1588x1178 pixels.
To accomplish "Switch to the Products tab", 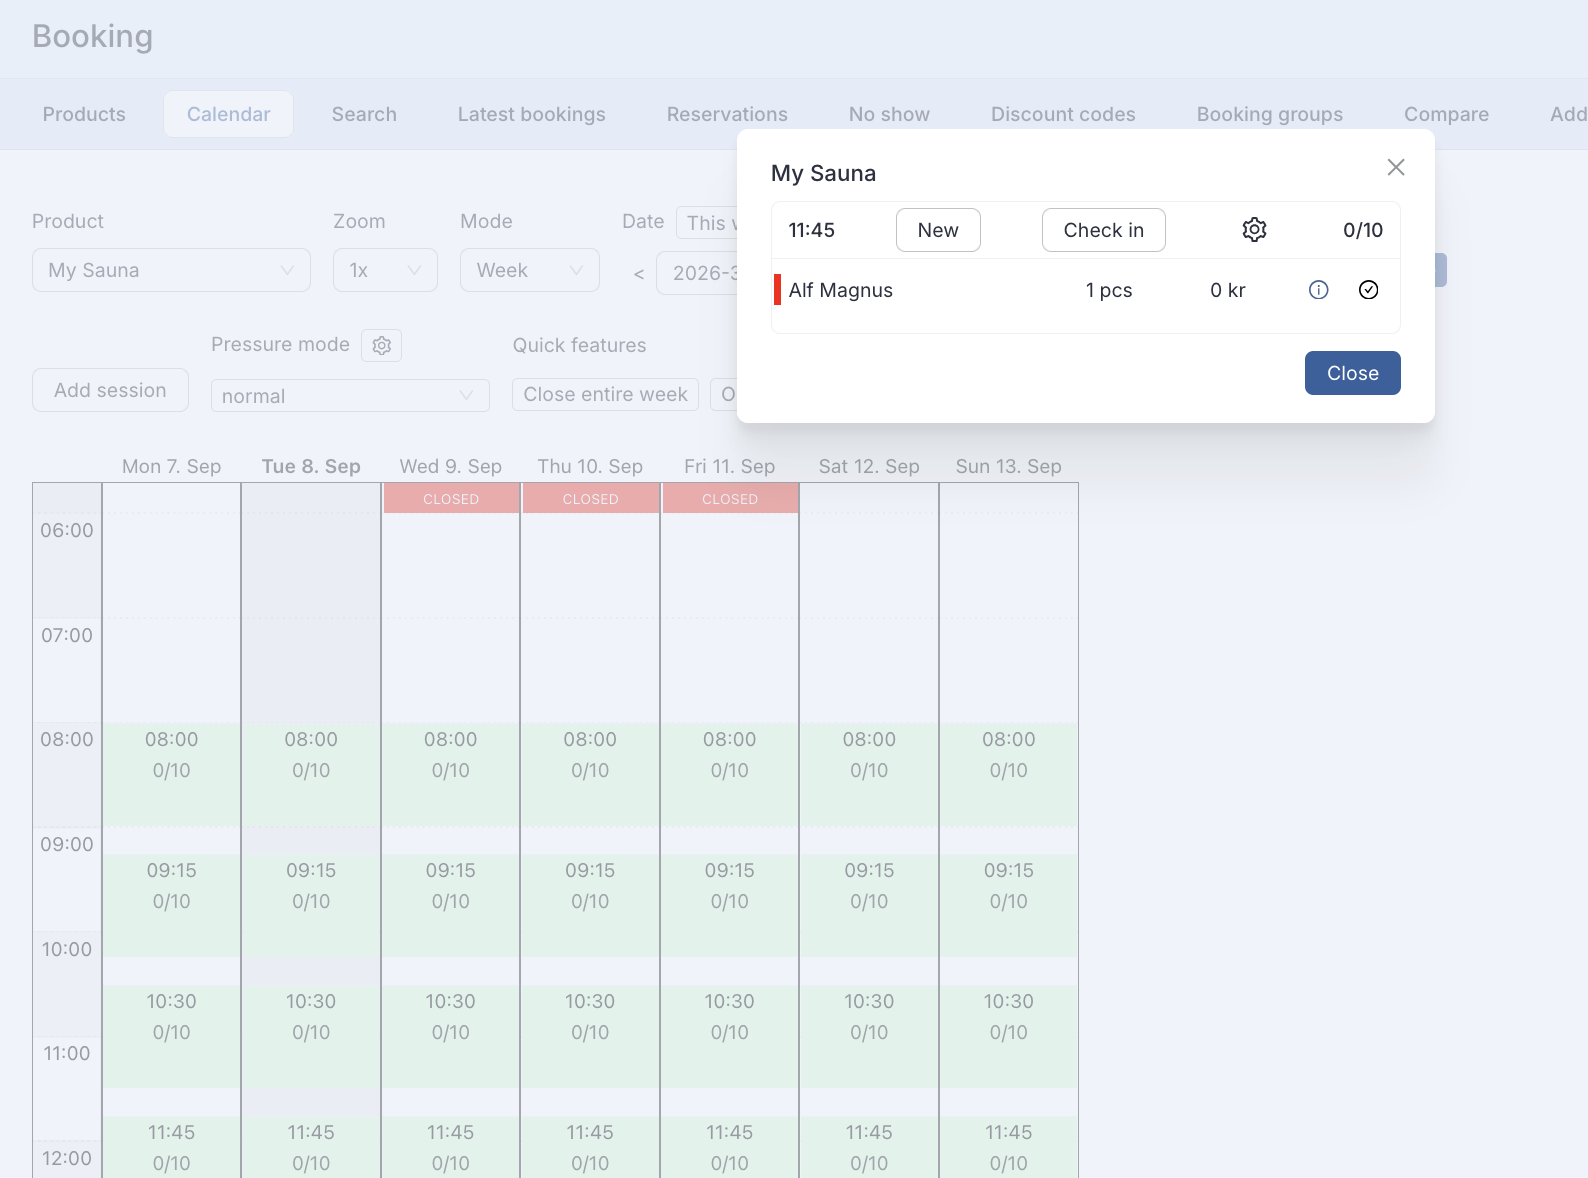I will pos(84,114).
